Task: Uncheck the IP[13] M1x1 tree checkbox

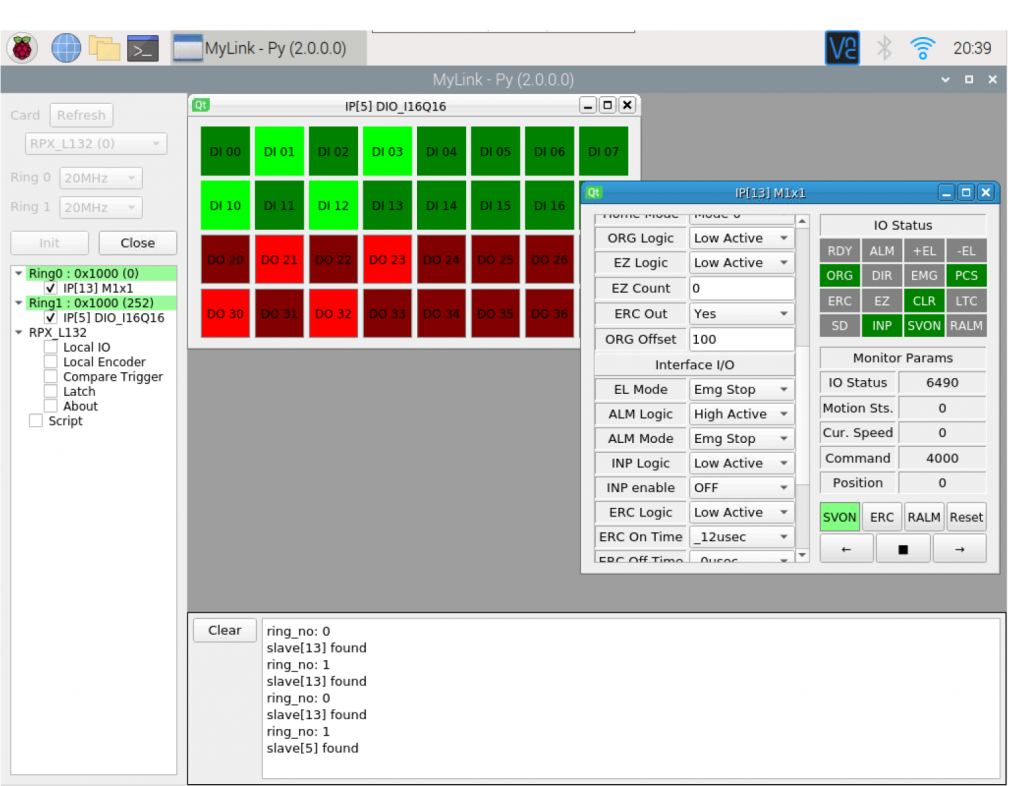Action: [50, 288]
